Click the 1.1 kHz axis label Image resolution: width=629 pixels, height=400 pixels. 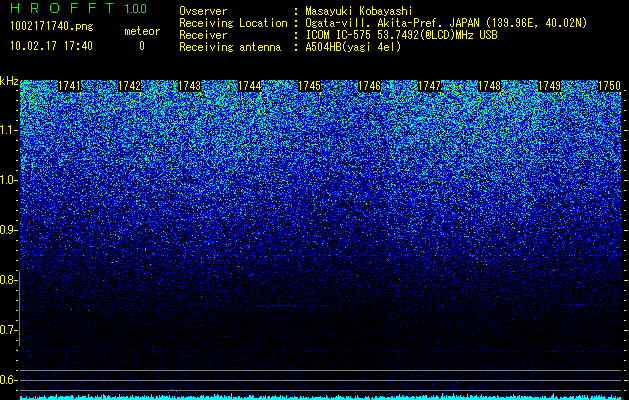pos(7,130)
